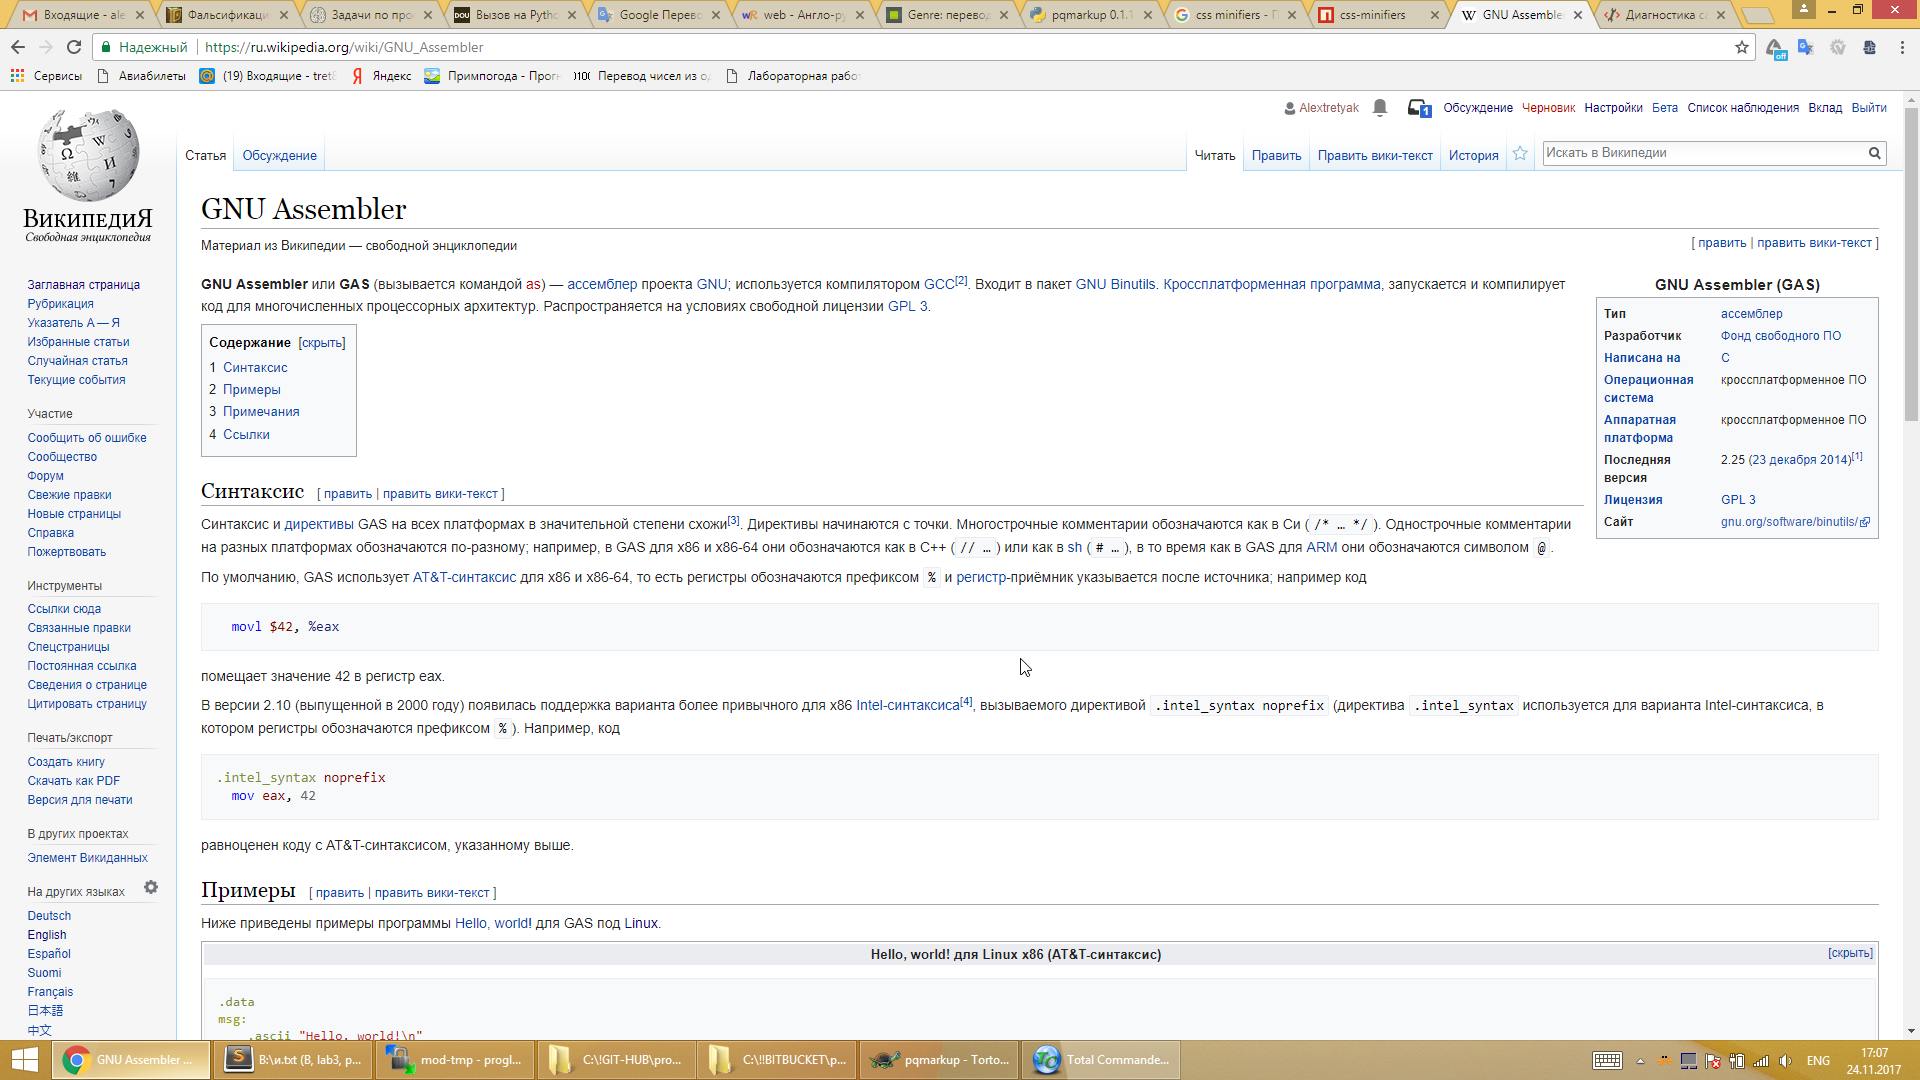Click the Wikipedia globe logo
This screenshot has width=1920, height=1080.
pyautogui.click(x=88, y=155)
